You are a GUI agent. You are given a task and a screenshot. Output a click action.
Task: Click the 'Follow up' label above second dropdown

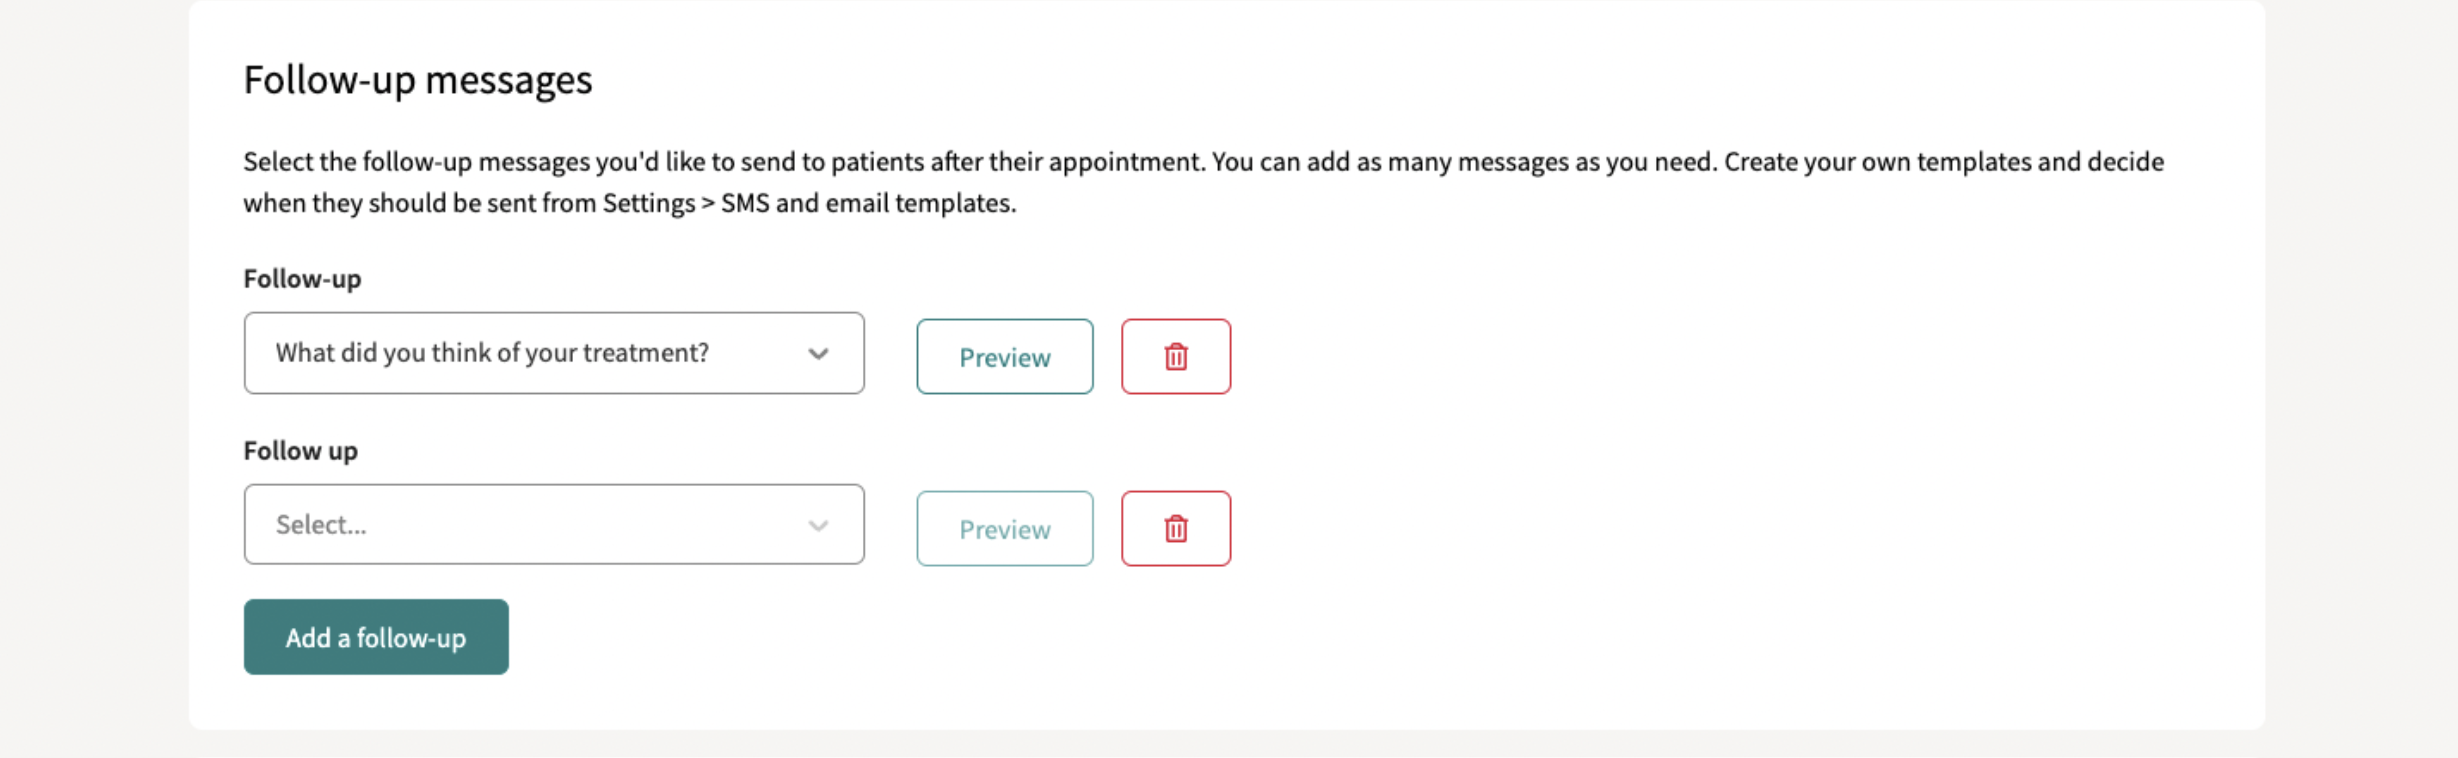point(300,451)
